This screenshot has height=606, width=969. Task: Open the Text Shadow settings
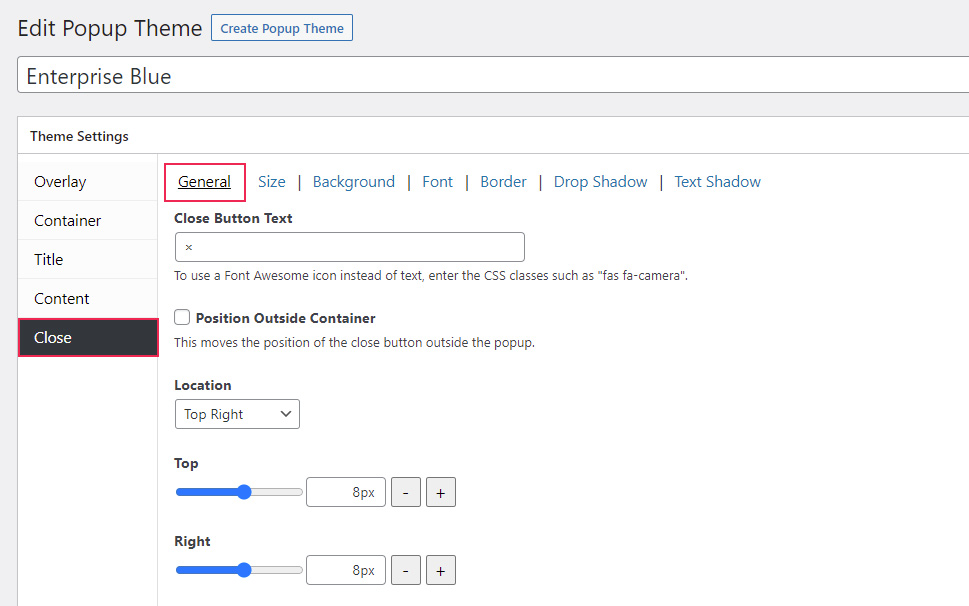pos(717,181)
